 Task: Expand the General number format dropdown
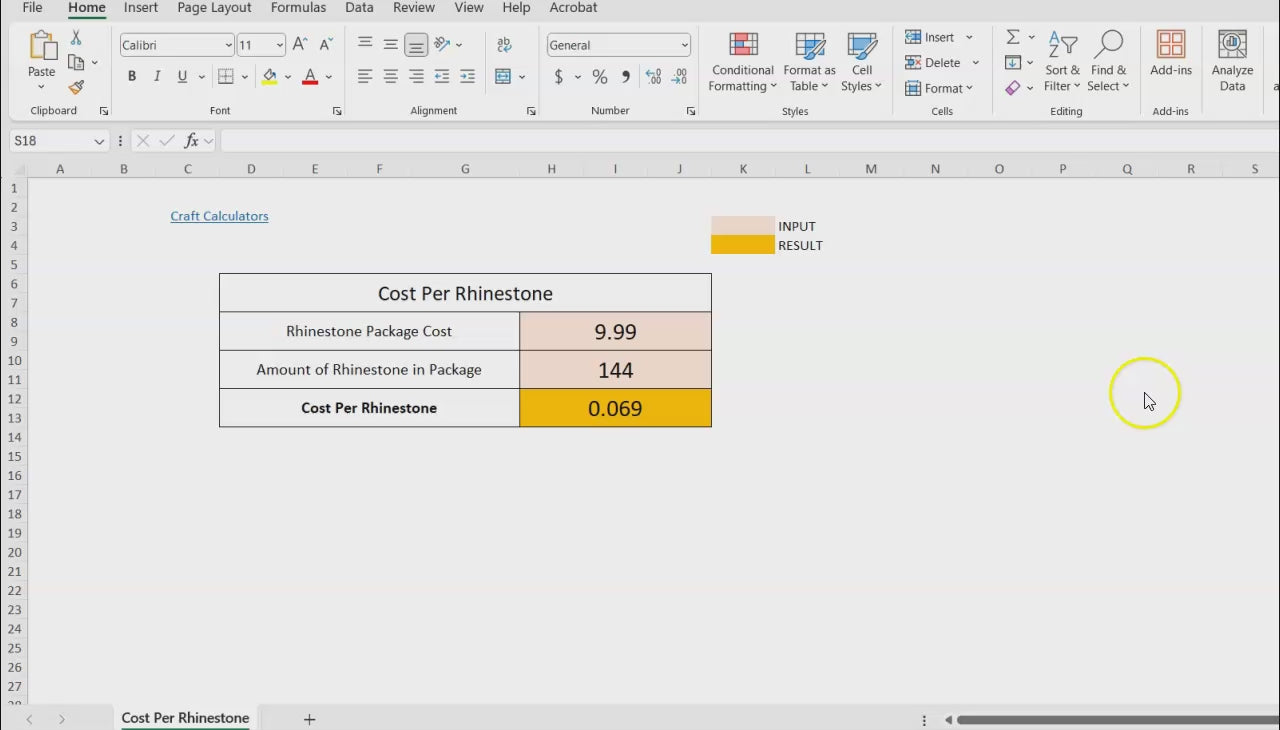pos(684,45)
